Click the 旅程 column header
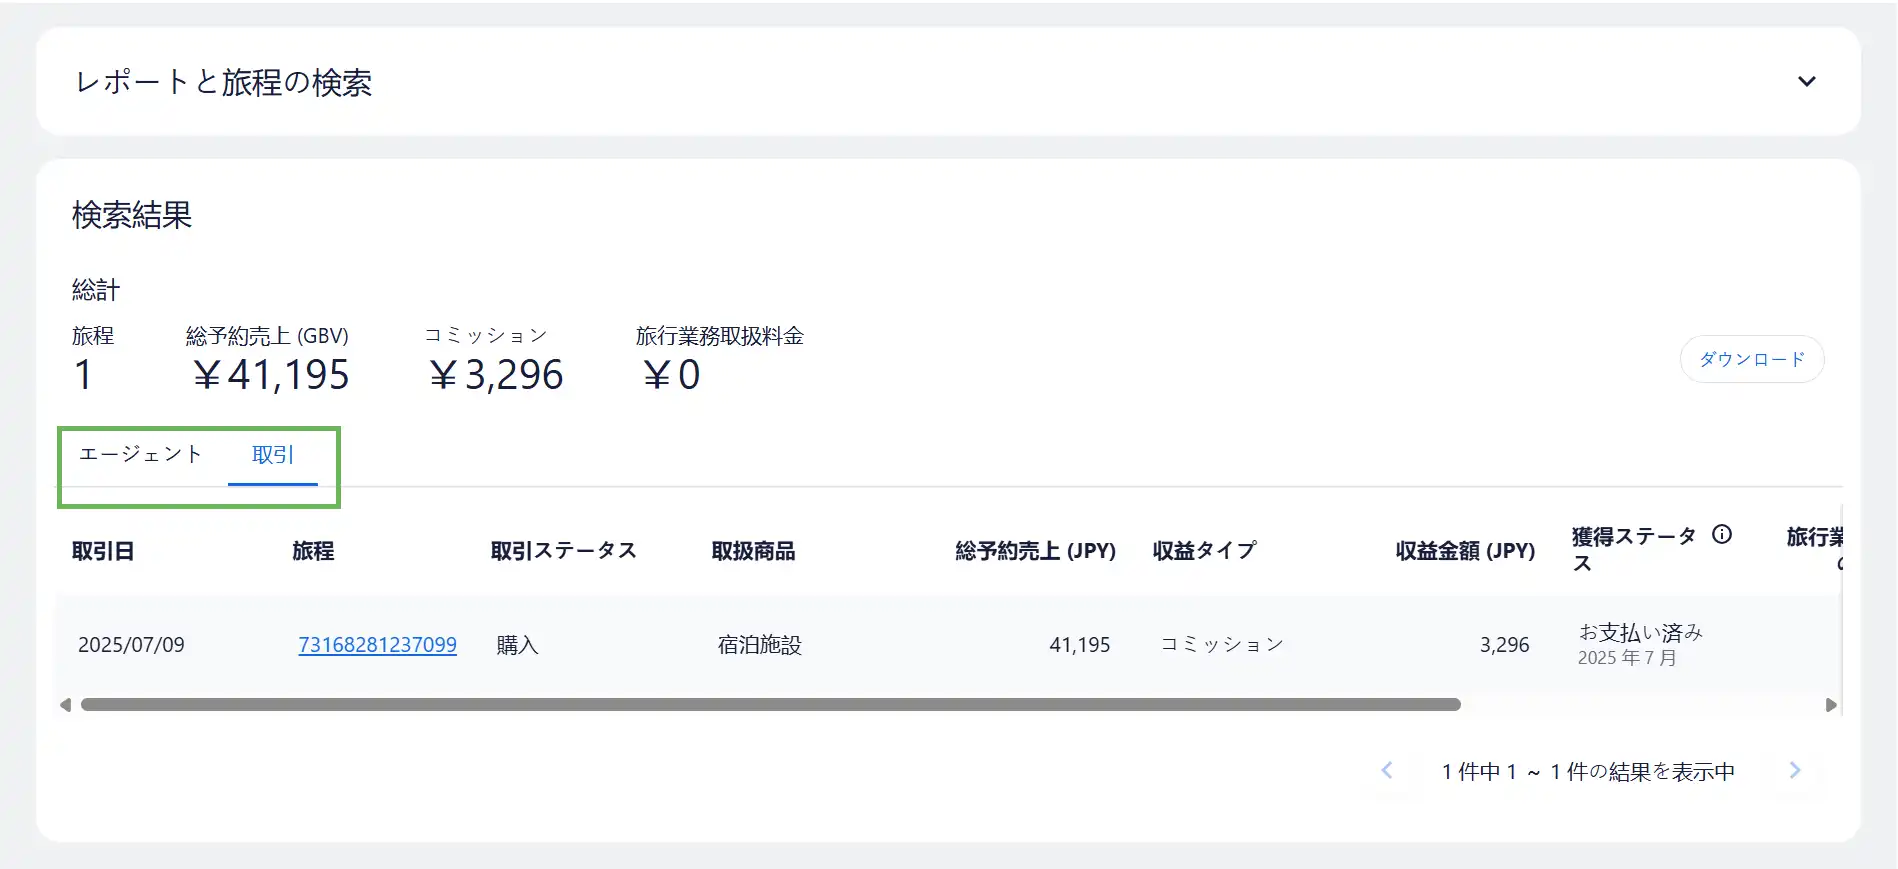 (313, 551)
